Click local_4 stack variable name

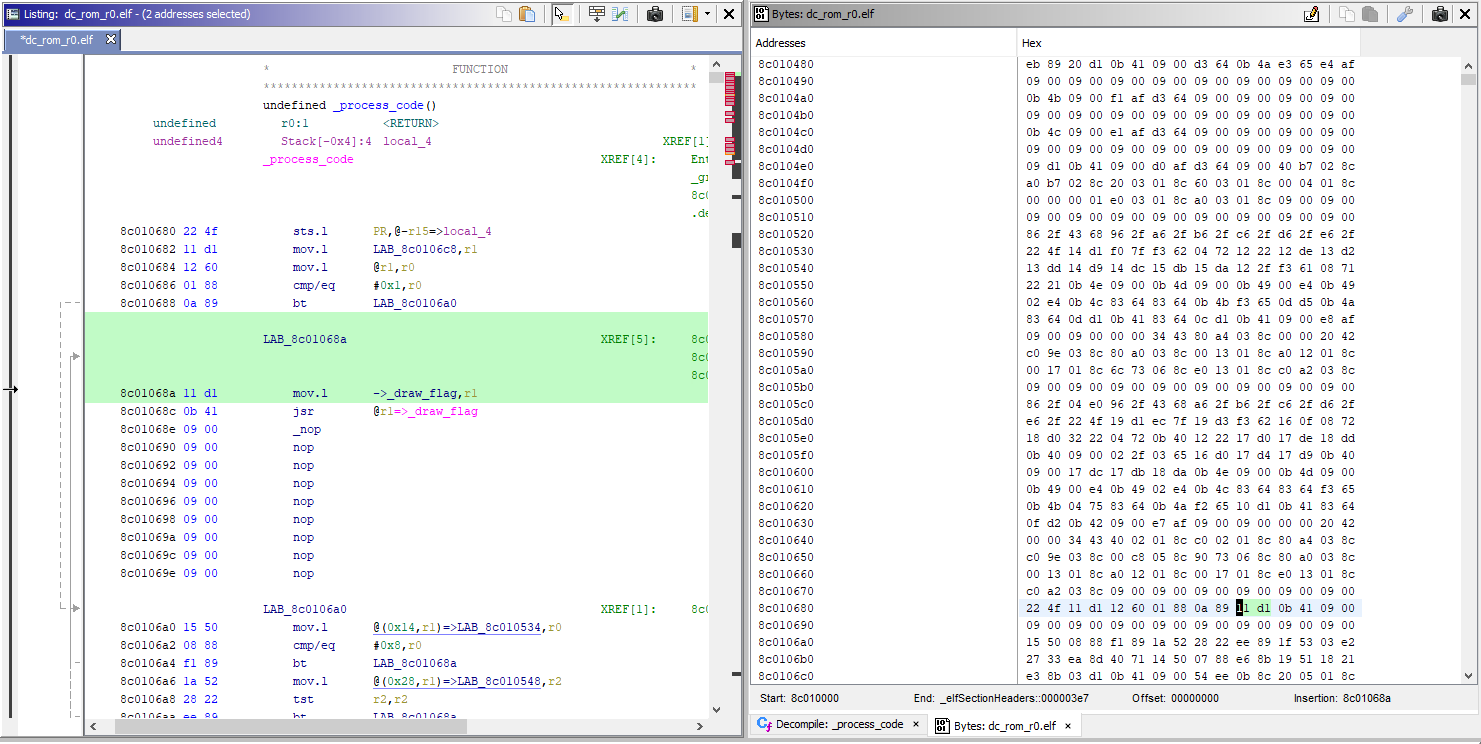[408, 141]
